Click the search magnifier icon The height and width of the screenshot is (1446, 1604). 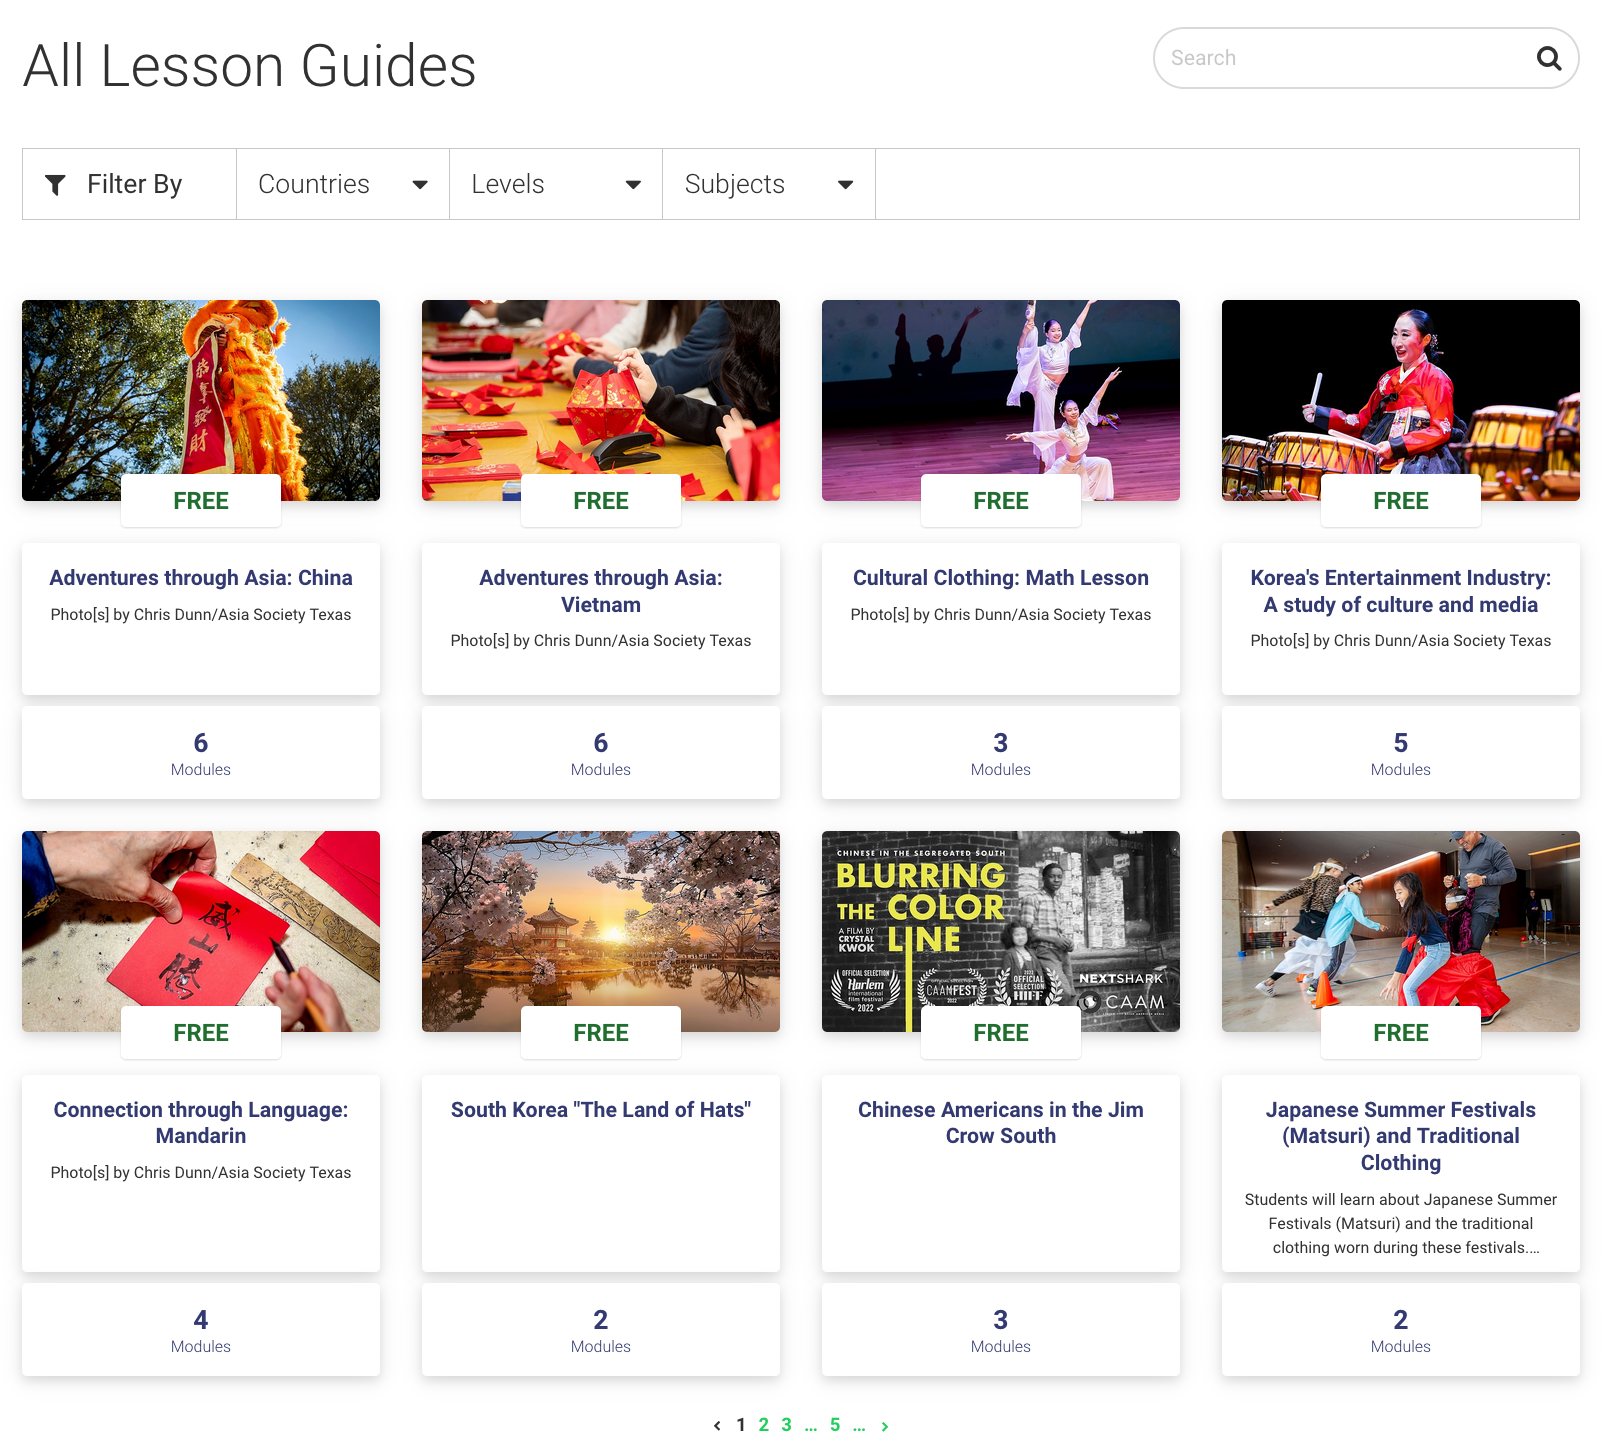click(1548, 58)
